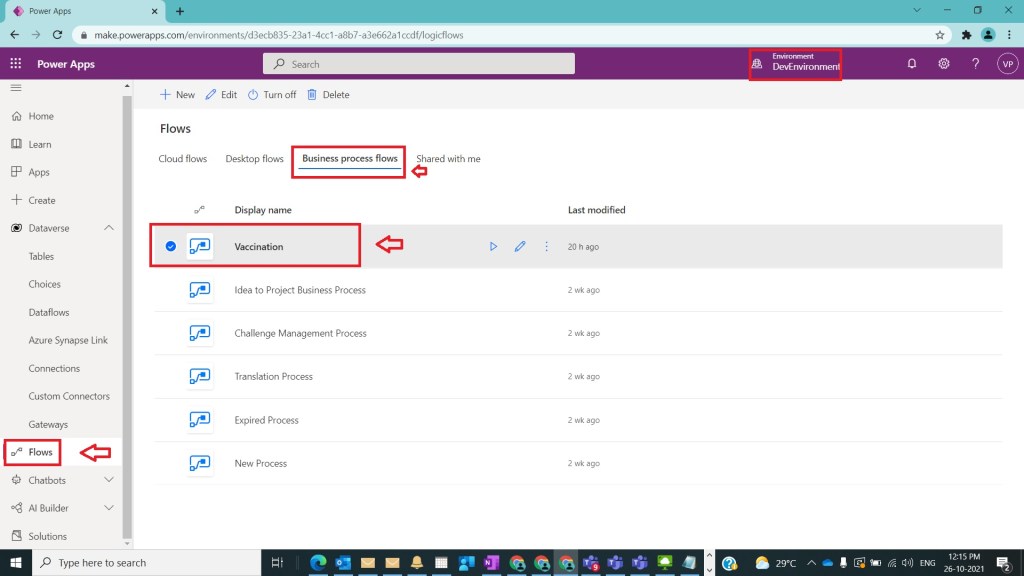
Task: Click Turn off in the command bar
Action: (x=271, y=95)
